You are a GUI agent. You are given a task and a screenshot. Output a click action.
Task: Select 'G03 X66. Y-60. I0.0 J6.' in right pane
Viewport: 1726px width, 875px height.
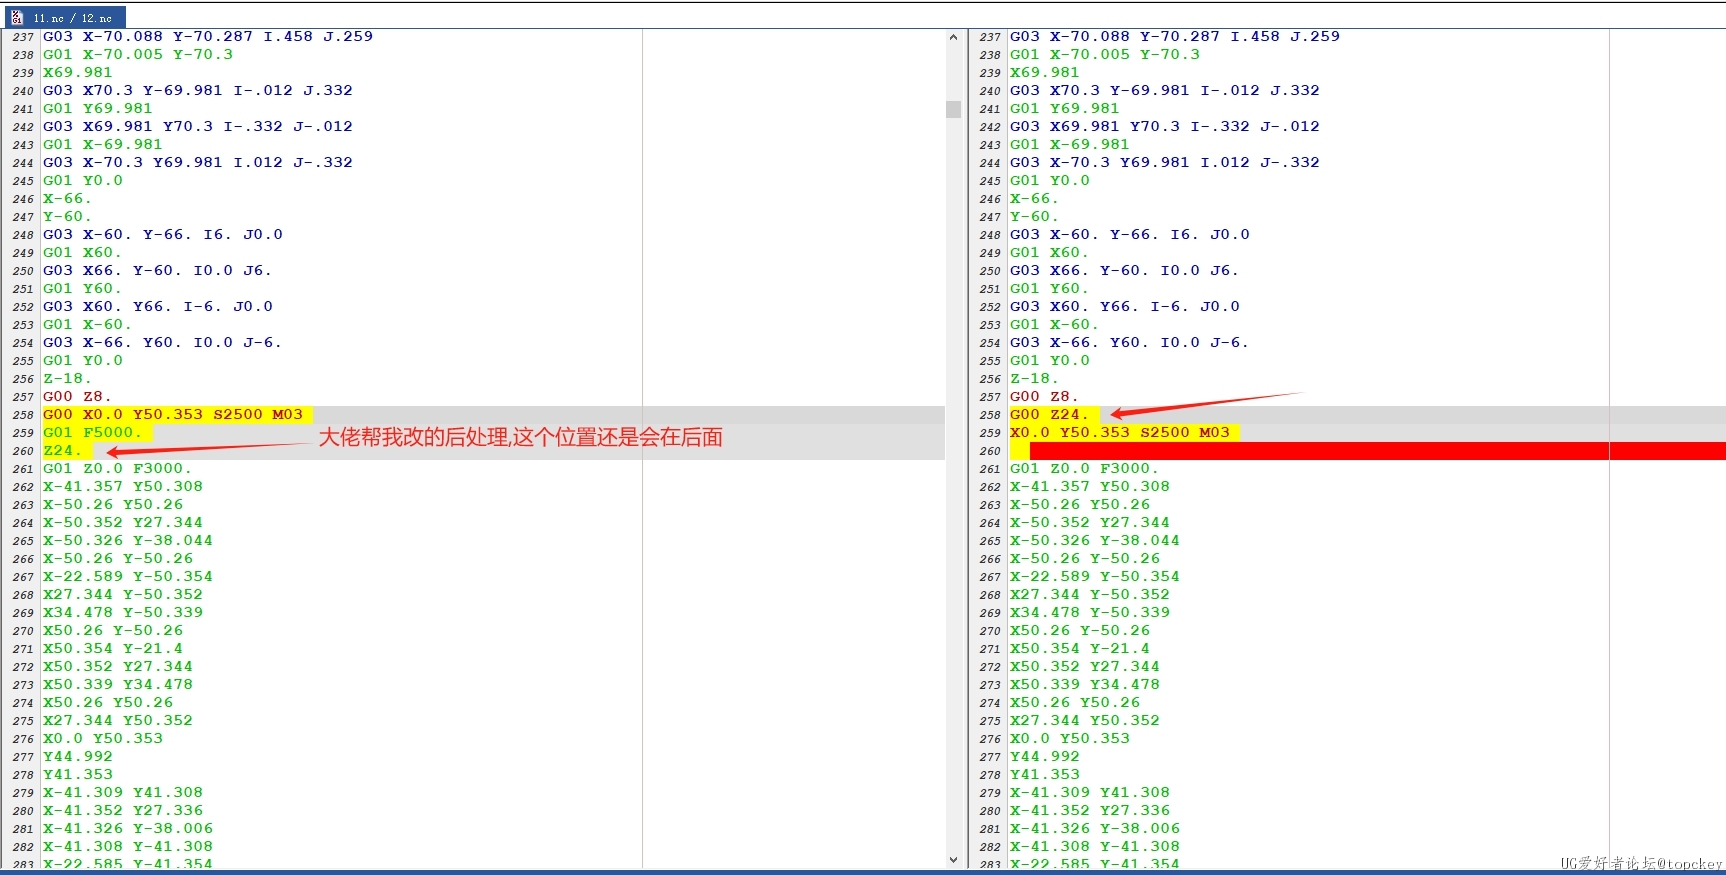pos(1125,271)
